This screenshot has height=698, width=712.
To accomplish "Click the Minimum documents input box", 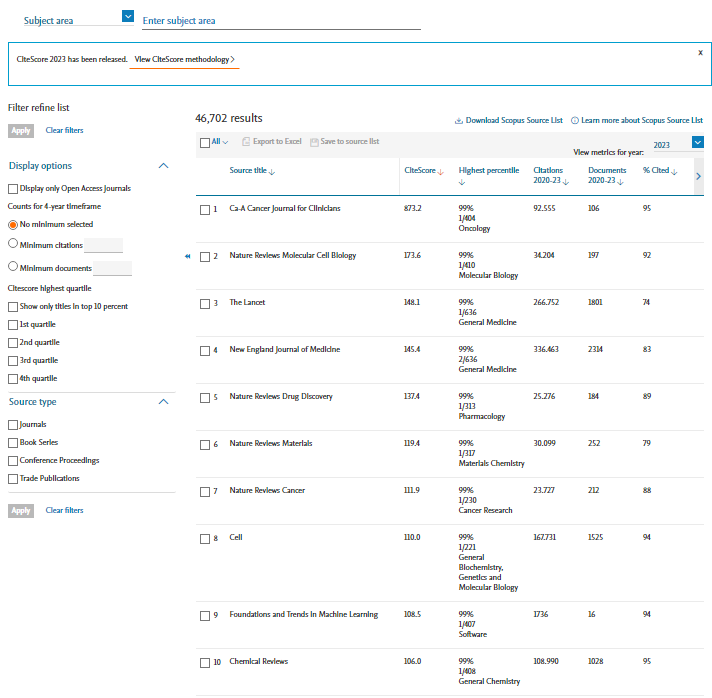I will coord(112,268).
